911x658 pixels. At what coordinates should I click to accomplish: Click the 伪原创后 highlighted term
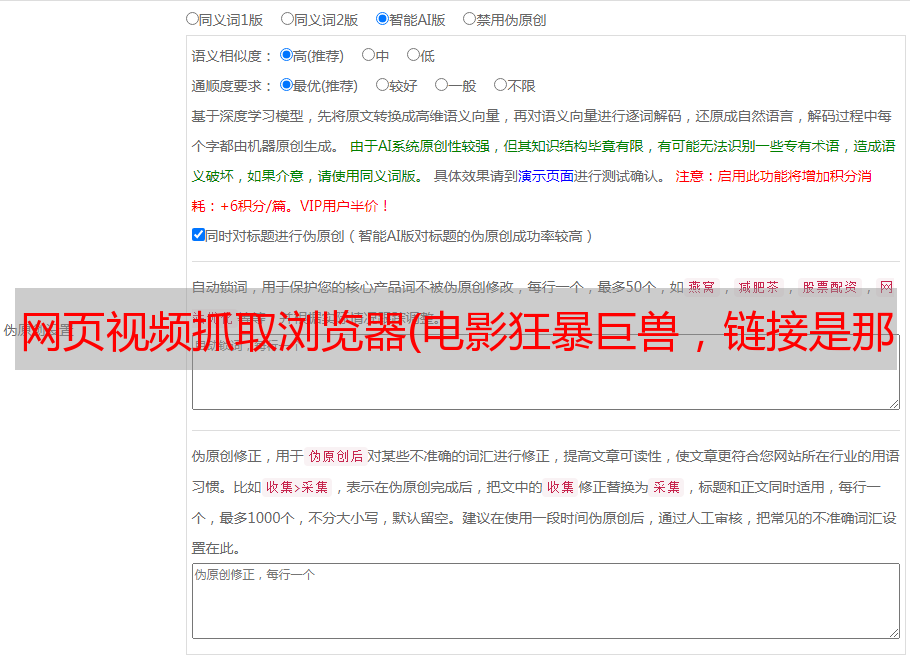pos(336,456)
